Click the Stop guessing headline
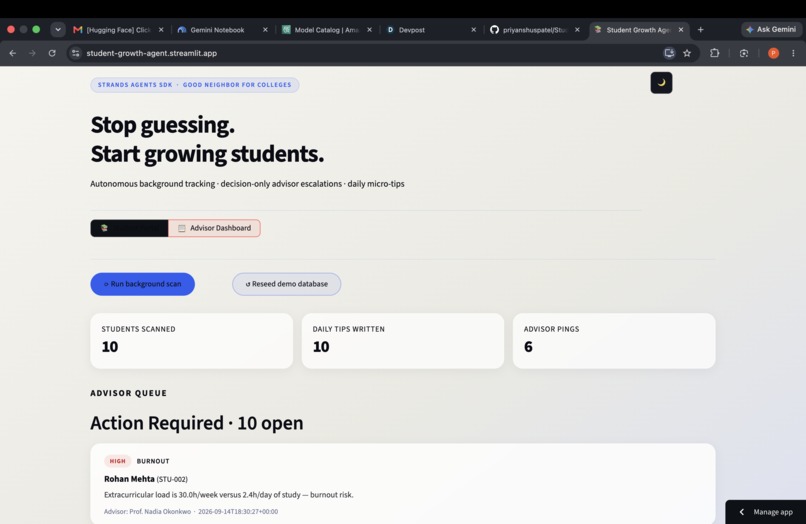 (x=162, y=125)
